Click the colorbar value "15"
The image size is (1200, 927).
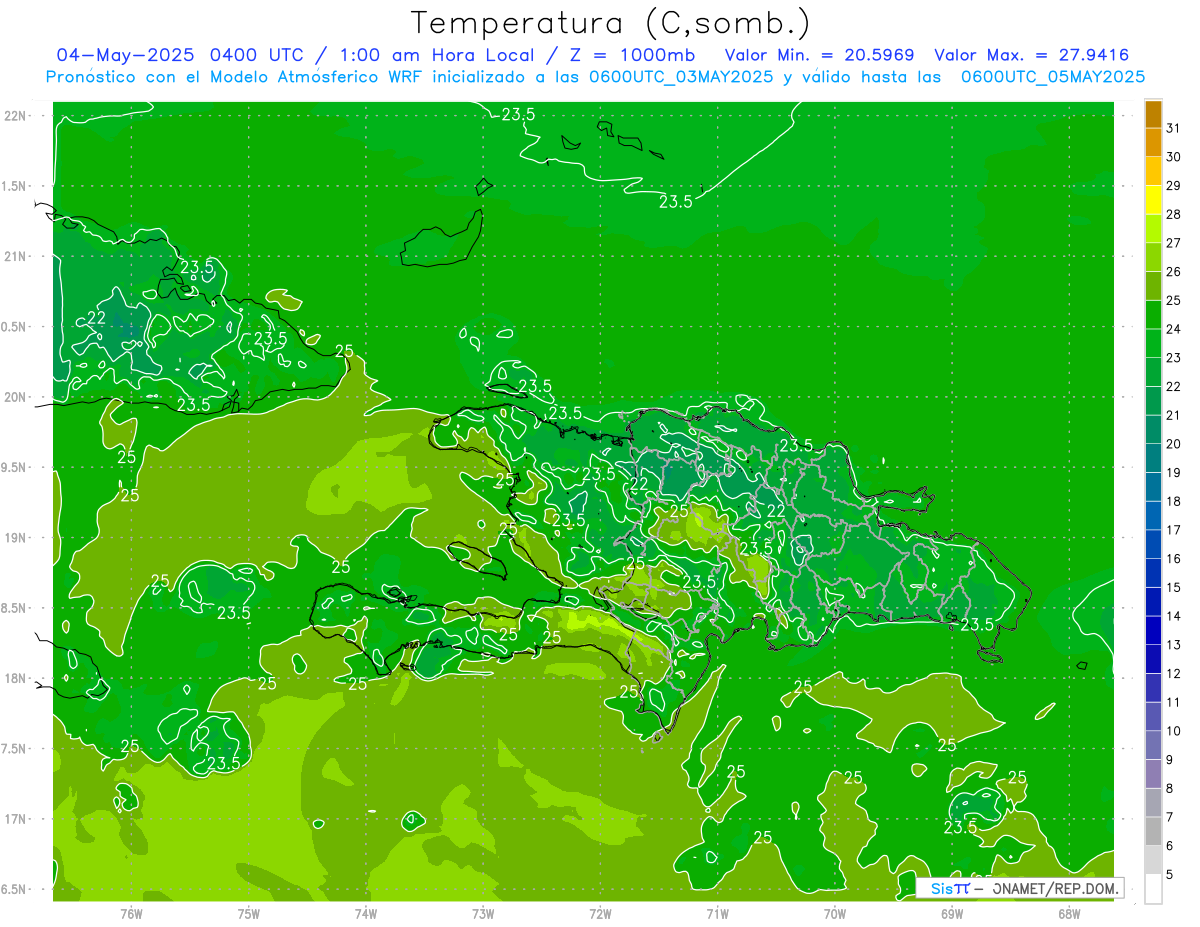click(1173, 587)
